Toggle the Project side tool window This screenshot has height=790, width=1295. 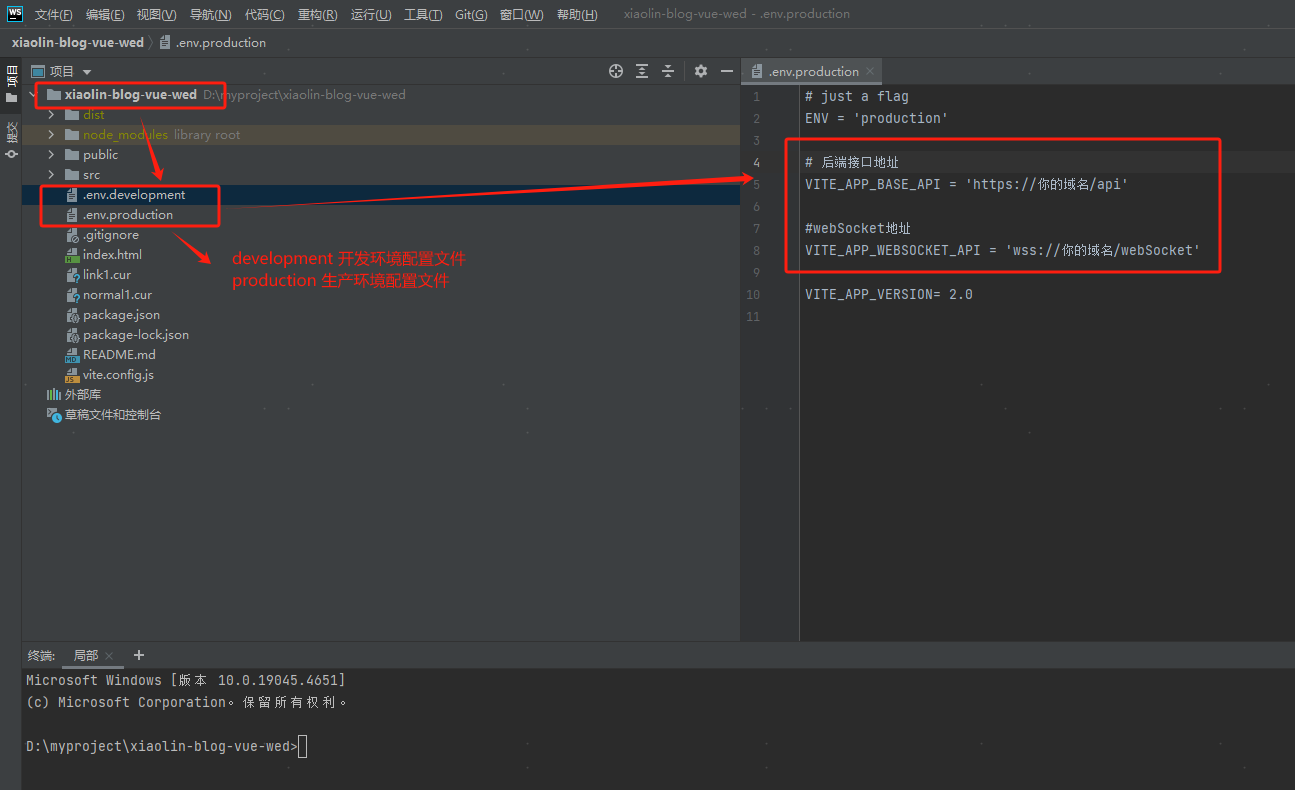coord(12,85)
